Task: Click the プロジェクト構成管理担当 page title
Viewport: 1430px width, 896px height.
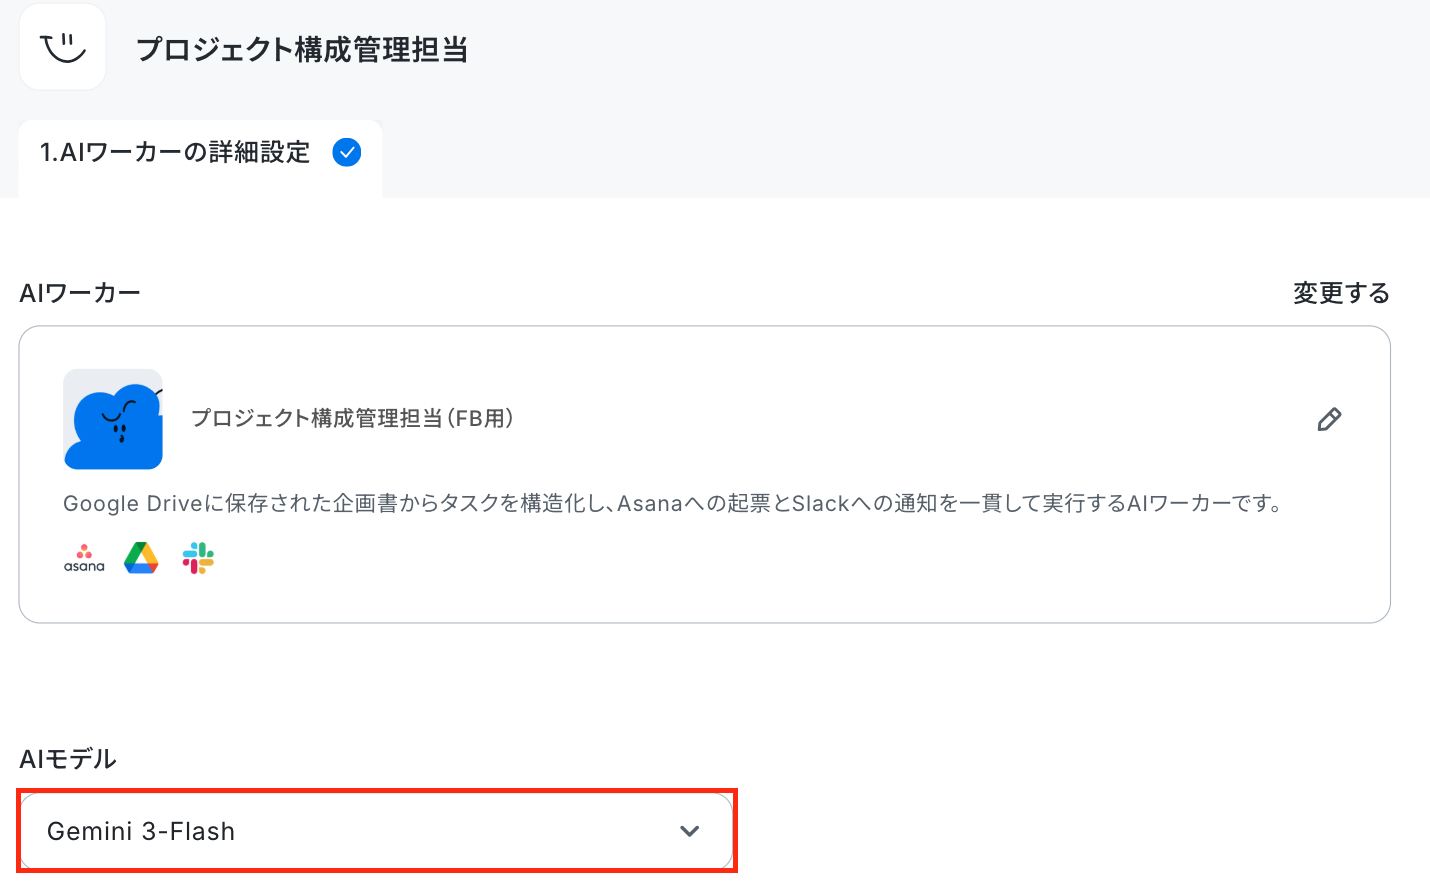Action: [x=302, y=49]
